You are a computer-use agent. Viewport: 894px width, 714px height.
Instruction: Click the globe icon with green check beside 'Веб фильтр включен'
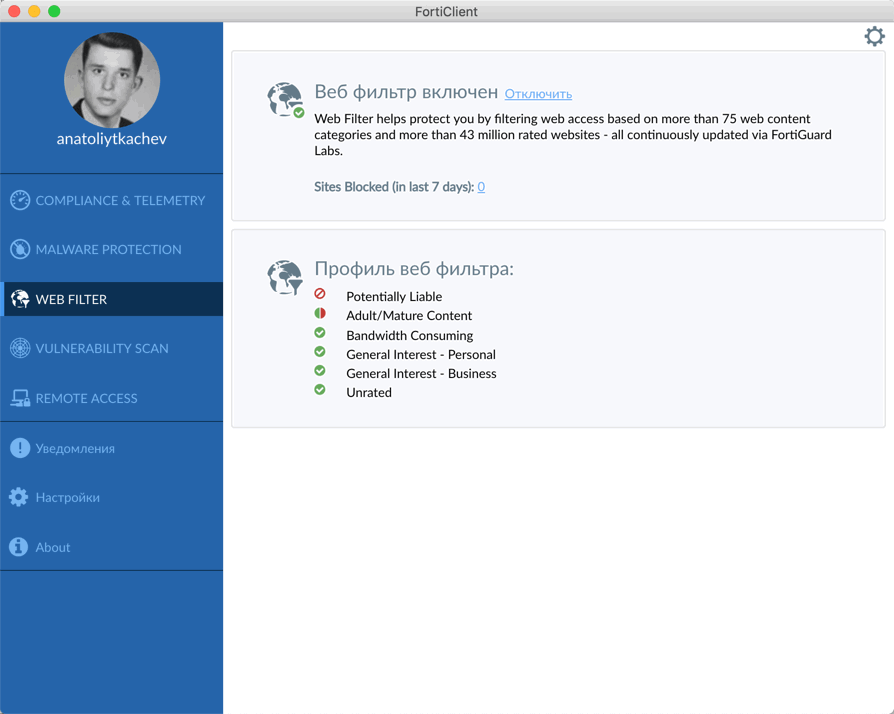click(x=286, y=100)
